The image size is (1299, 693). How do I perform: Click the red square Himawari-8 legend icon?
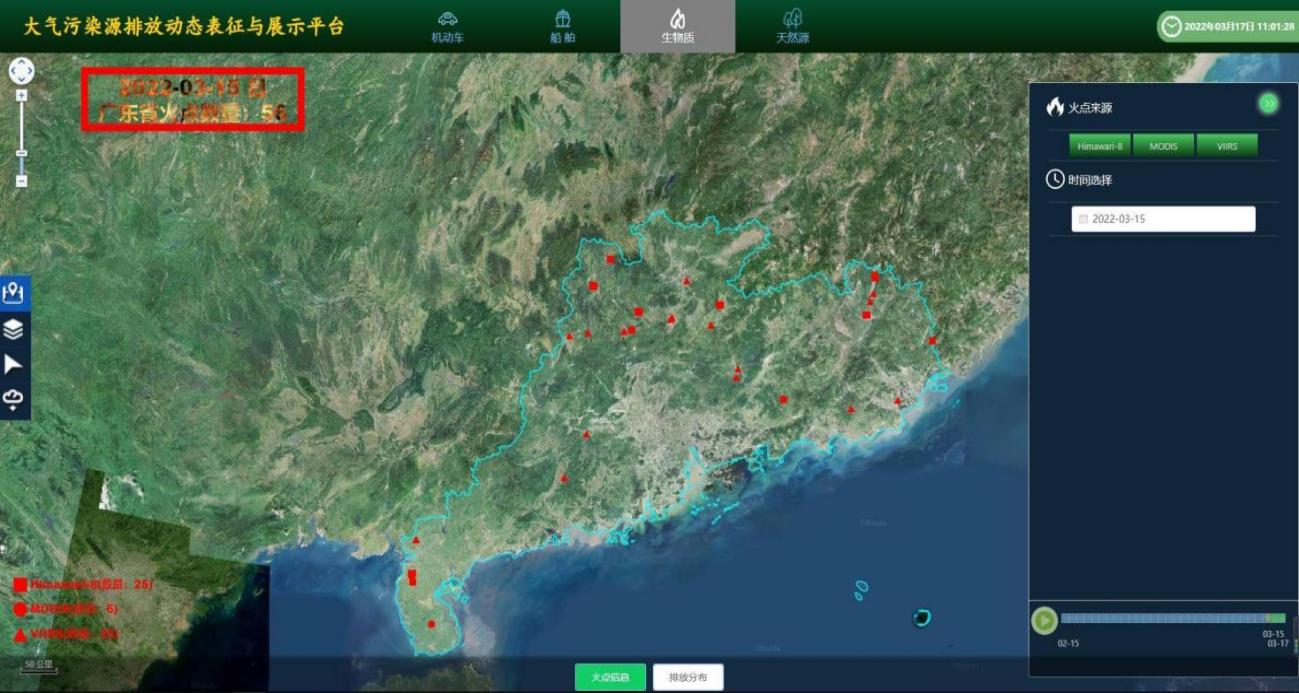pyautogui.click(x=20, y=585)
